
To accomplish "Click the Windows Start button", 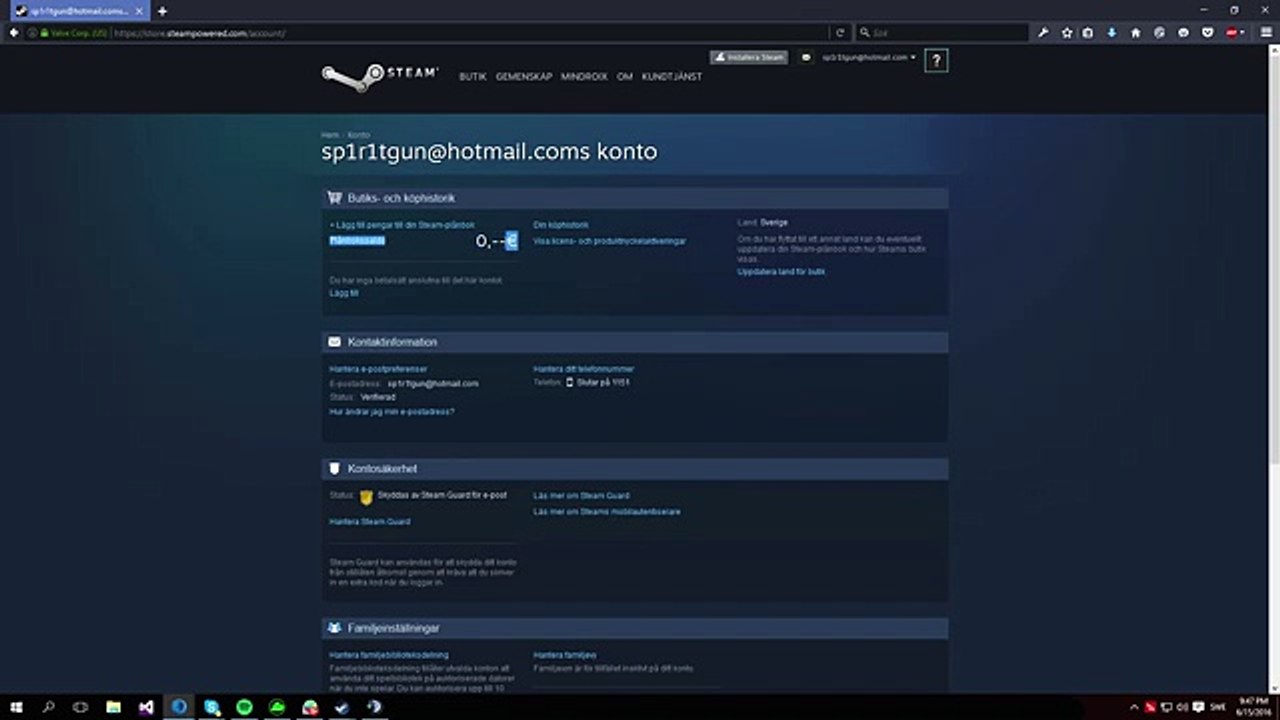I will click(x=16, y=707).
